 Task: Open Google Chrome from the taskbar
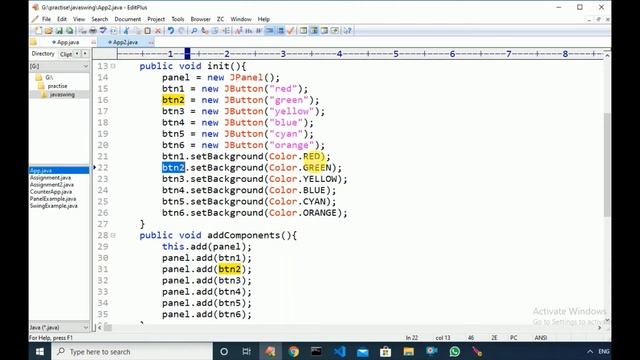pyautogui.click(x=293, y=351)
